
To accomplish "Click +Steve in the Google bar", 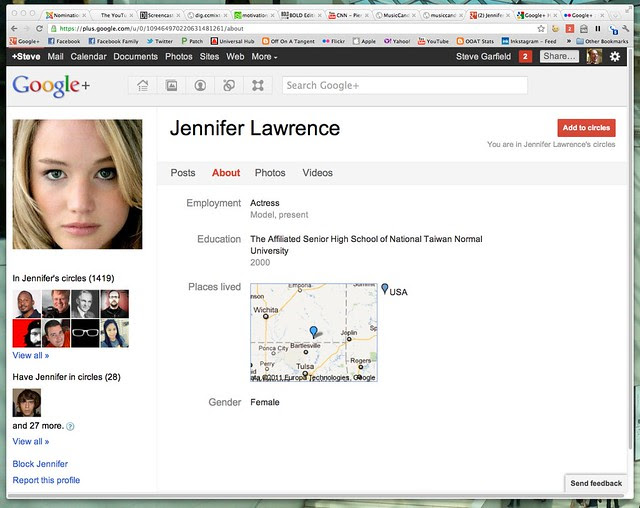I will coord(26,57).
